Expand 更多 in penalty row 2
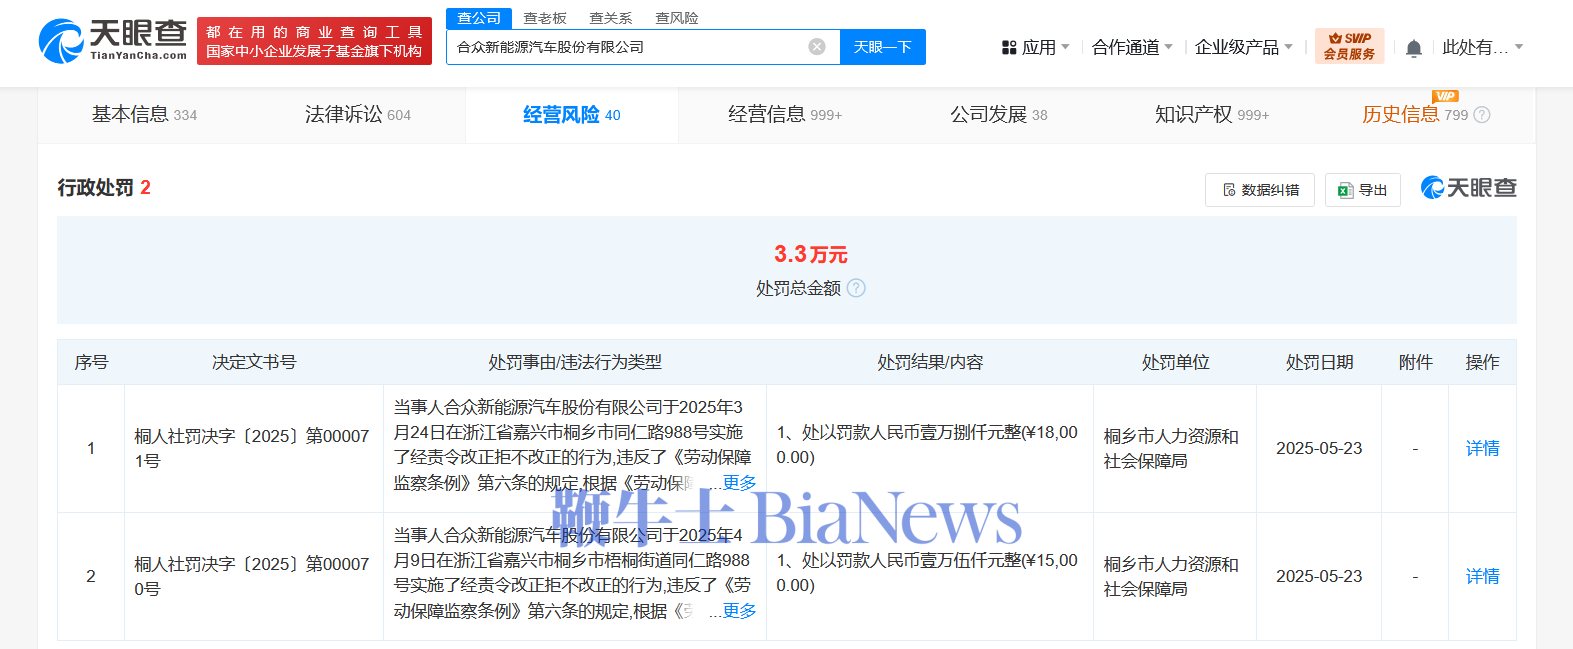This screenshot has width=1573, height=649. (x=739, y=611)
